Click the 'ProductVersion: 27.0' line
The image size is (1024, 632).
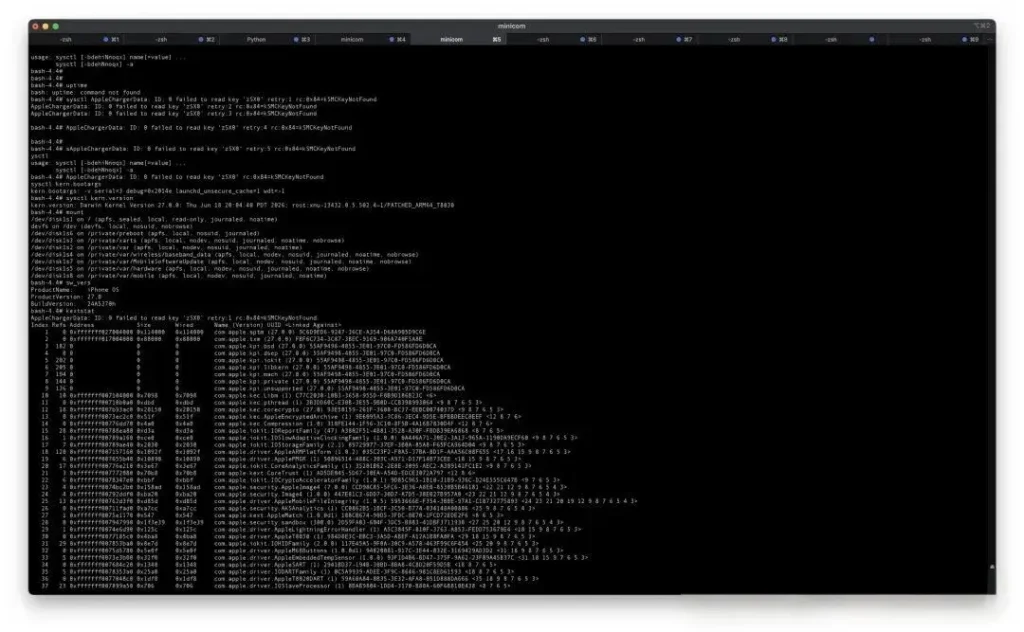pos(65,297)
